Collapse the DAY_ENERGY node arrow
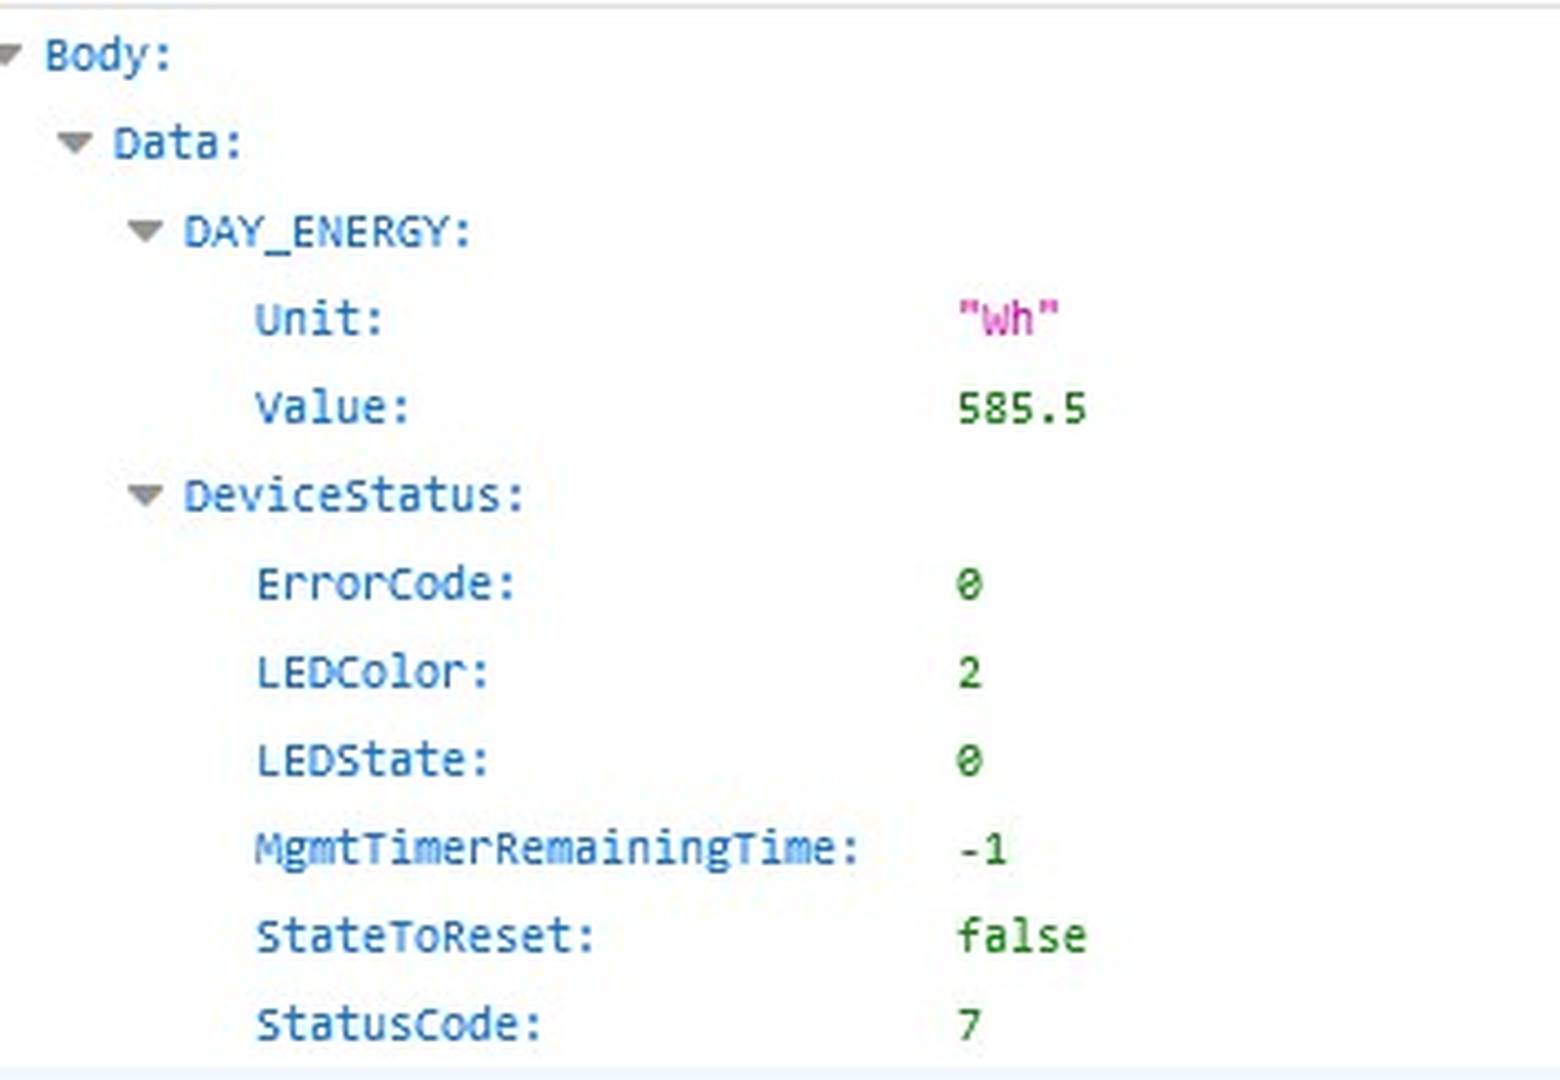Viewport: 1560px width, 1080px height. (146, 231)
